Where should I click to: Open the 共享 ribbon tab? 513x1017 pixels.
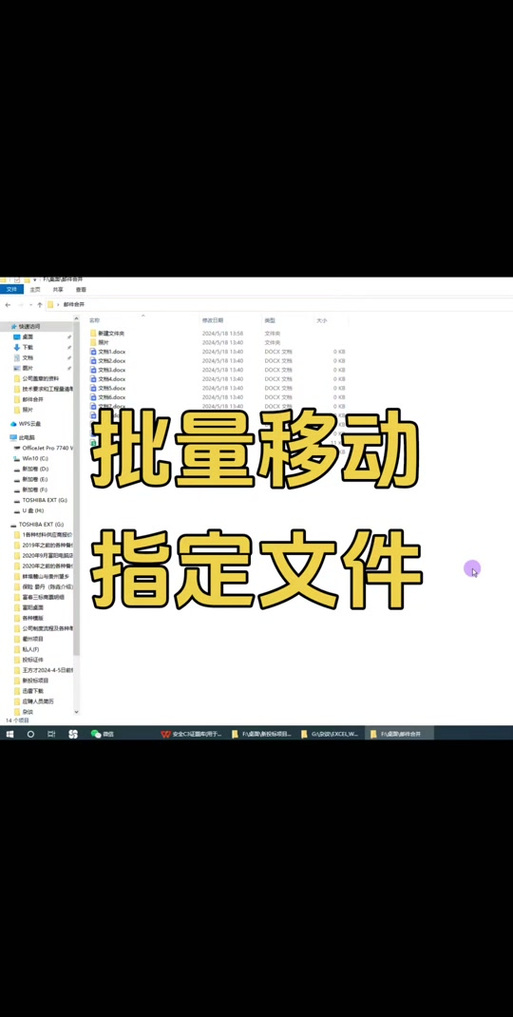(x=58, y=289)
